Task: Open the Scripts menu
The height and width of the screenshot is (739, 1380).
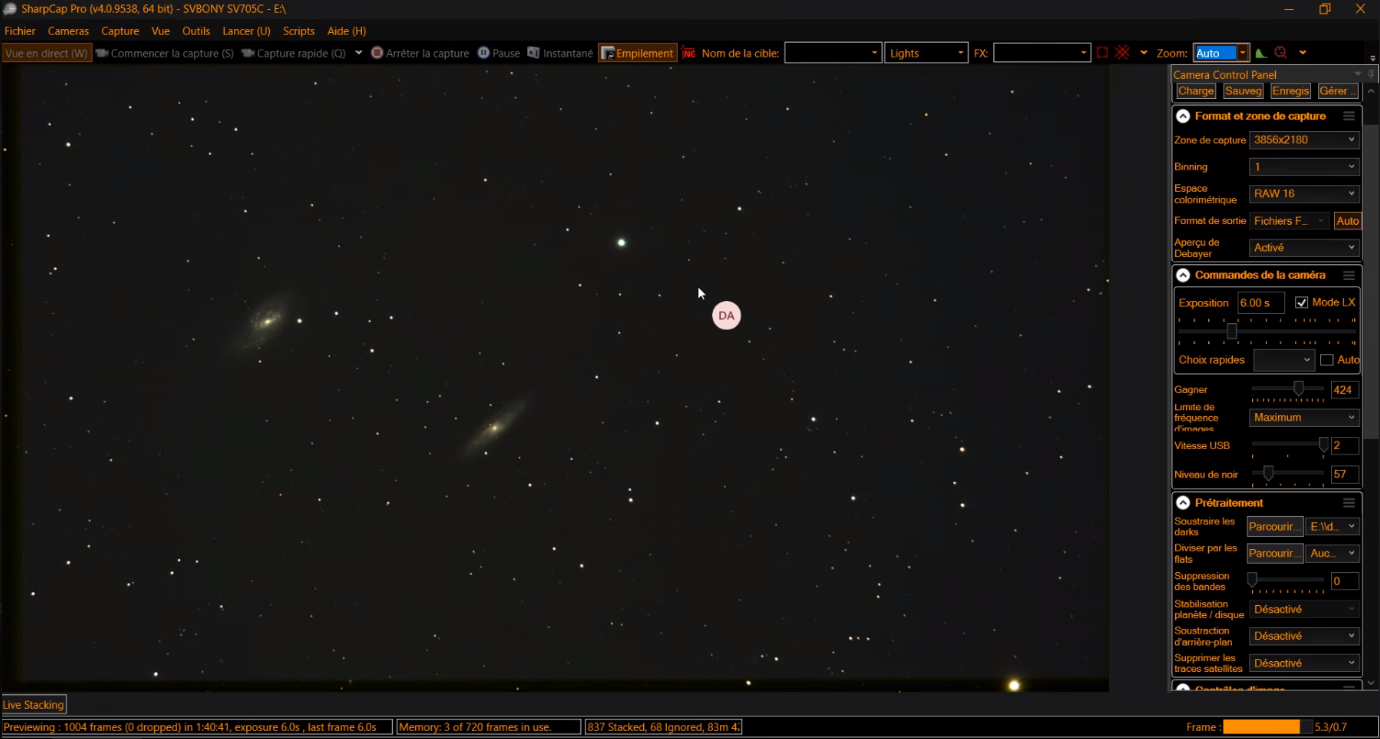Action: 298,31
